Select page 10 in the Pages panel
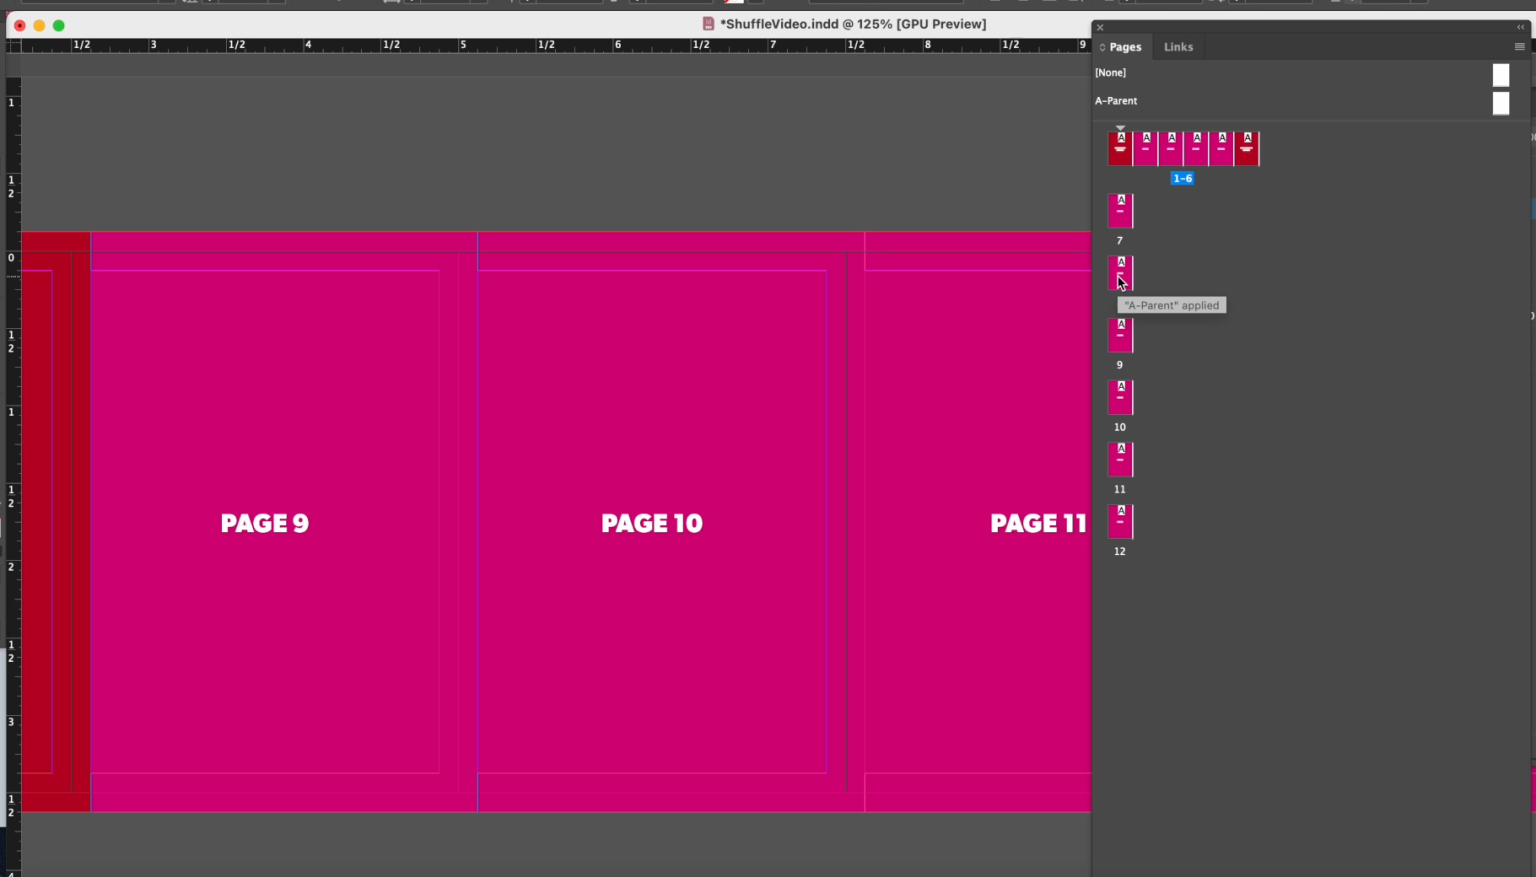The height and width of the screenshot is (877, 1536). click(x=1120, y=397)
